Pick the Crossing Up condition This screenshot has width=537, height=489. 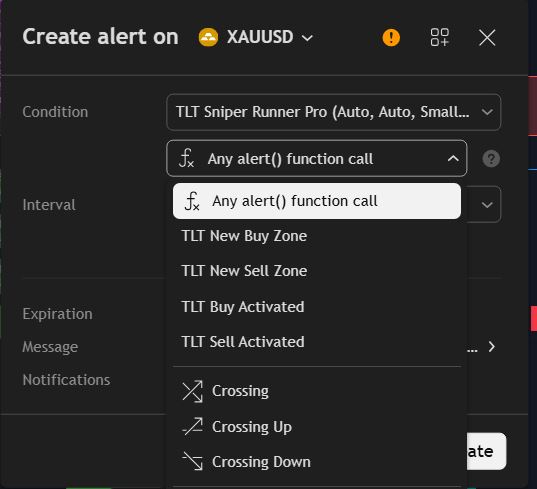point(316,427)
